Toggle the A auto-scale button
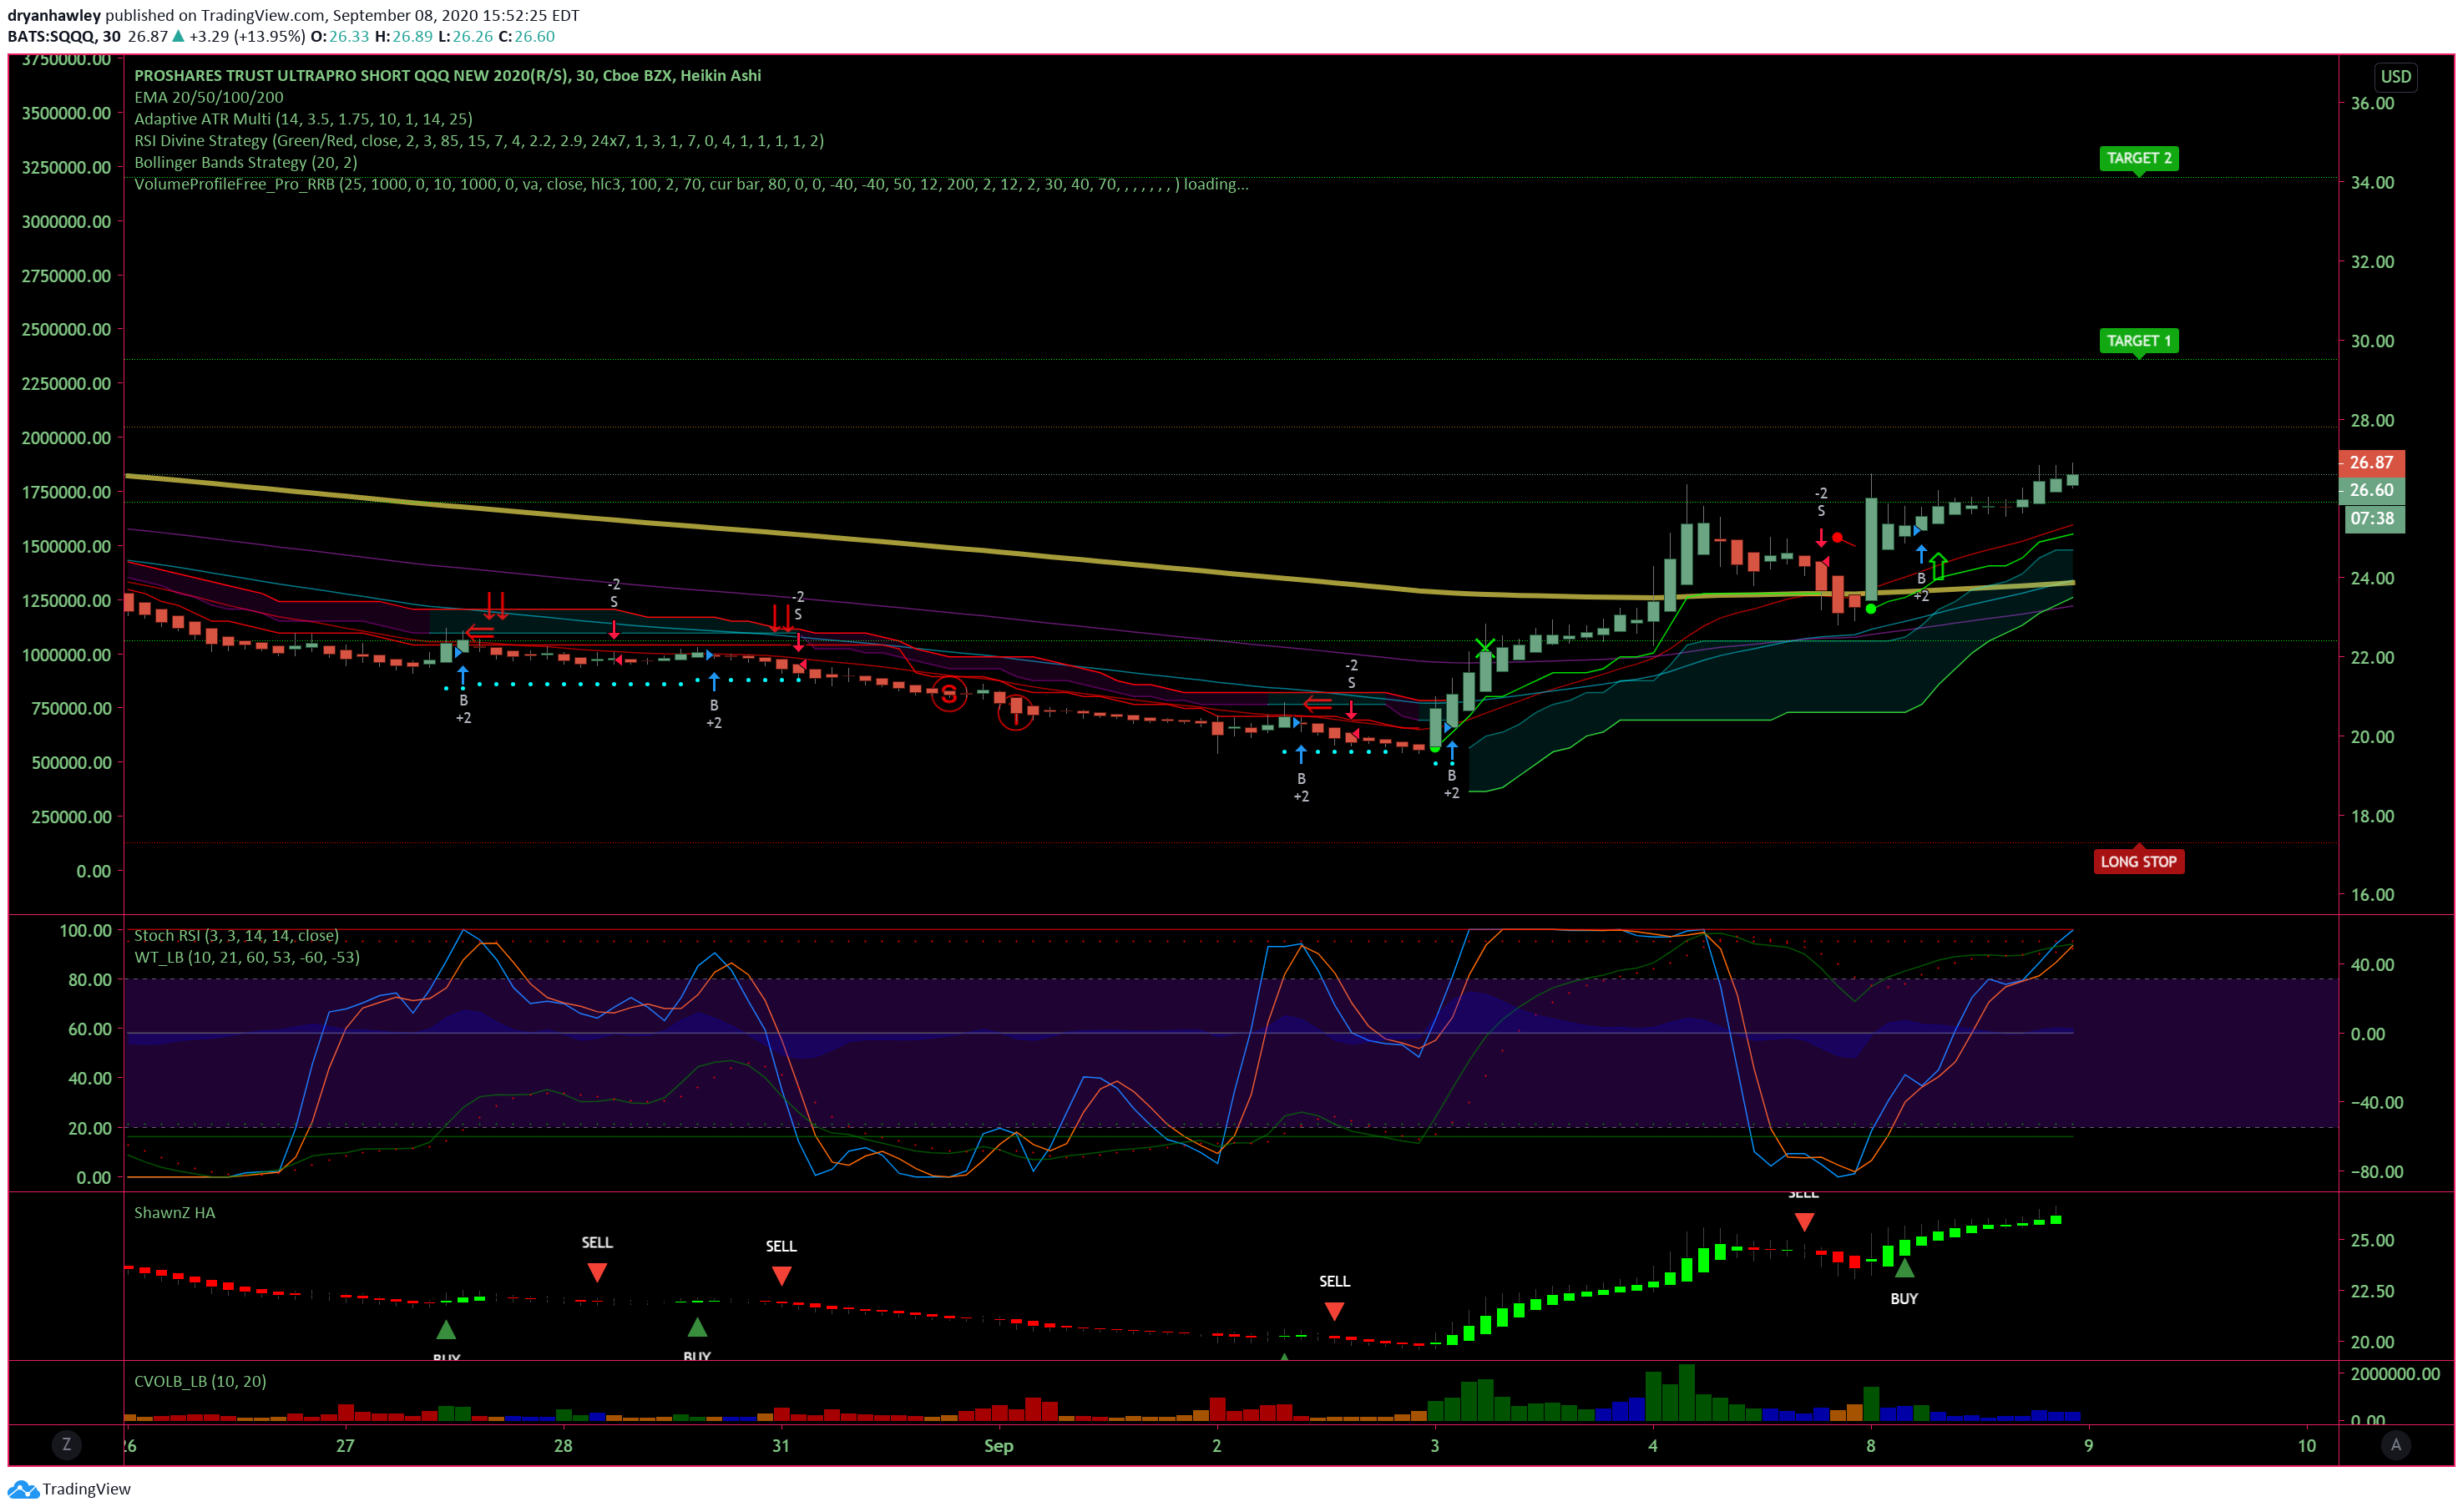 pos(2395,1444)
